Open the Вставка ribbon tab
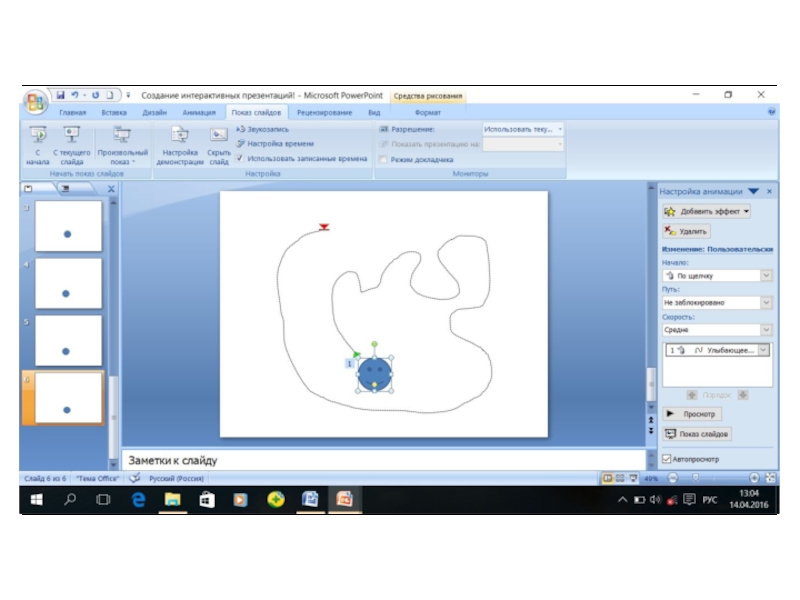 [113, 113]
